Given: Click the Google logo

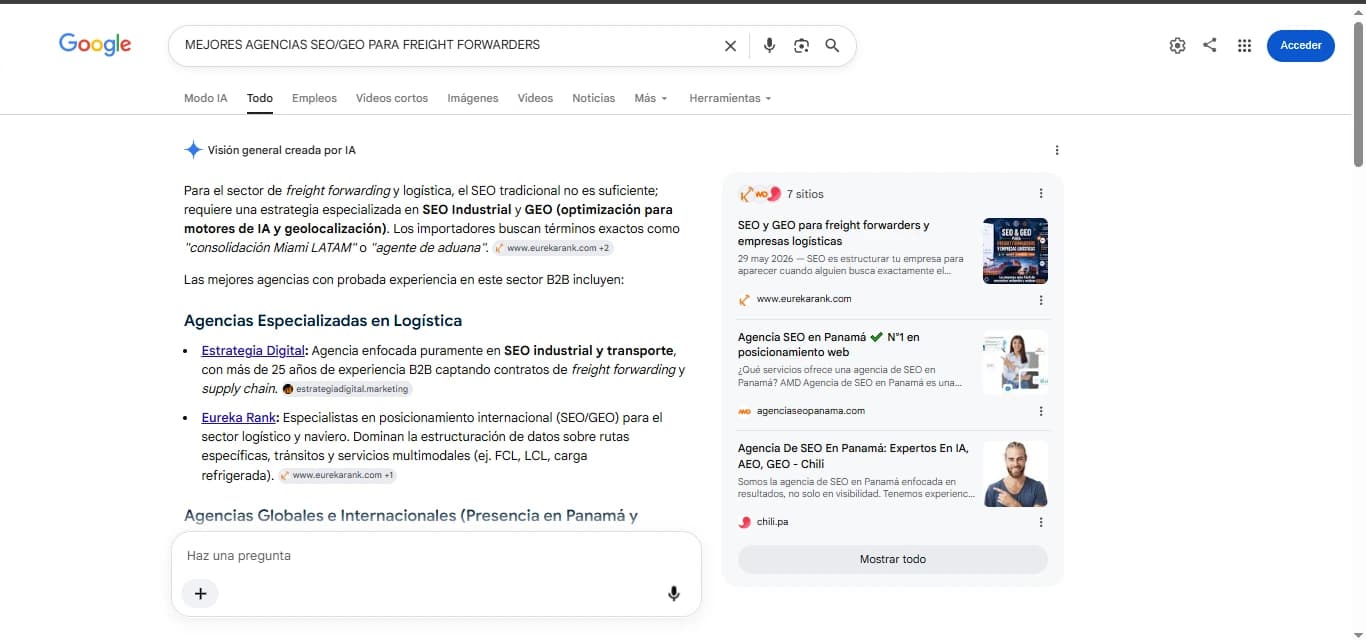Looking at the screenshot, I should [x=95, y=44].
